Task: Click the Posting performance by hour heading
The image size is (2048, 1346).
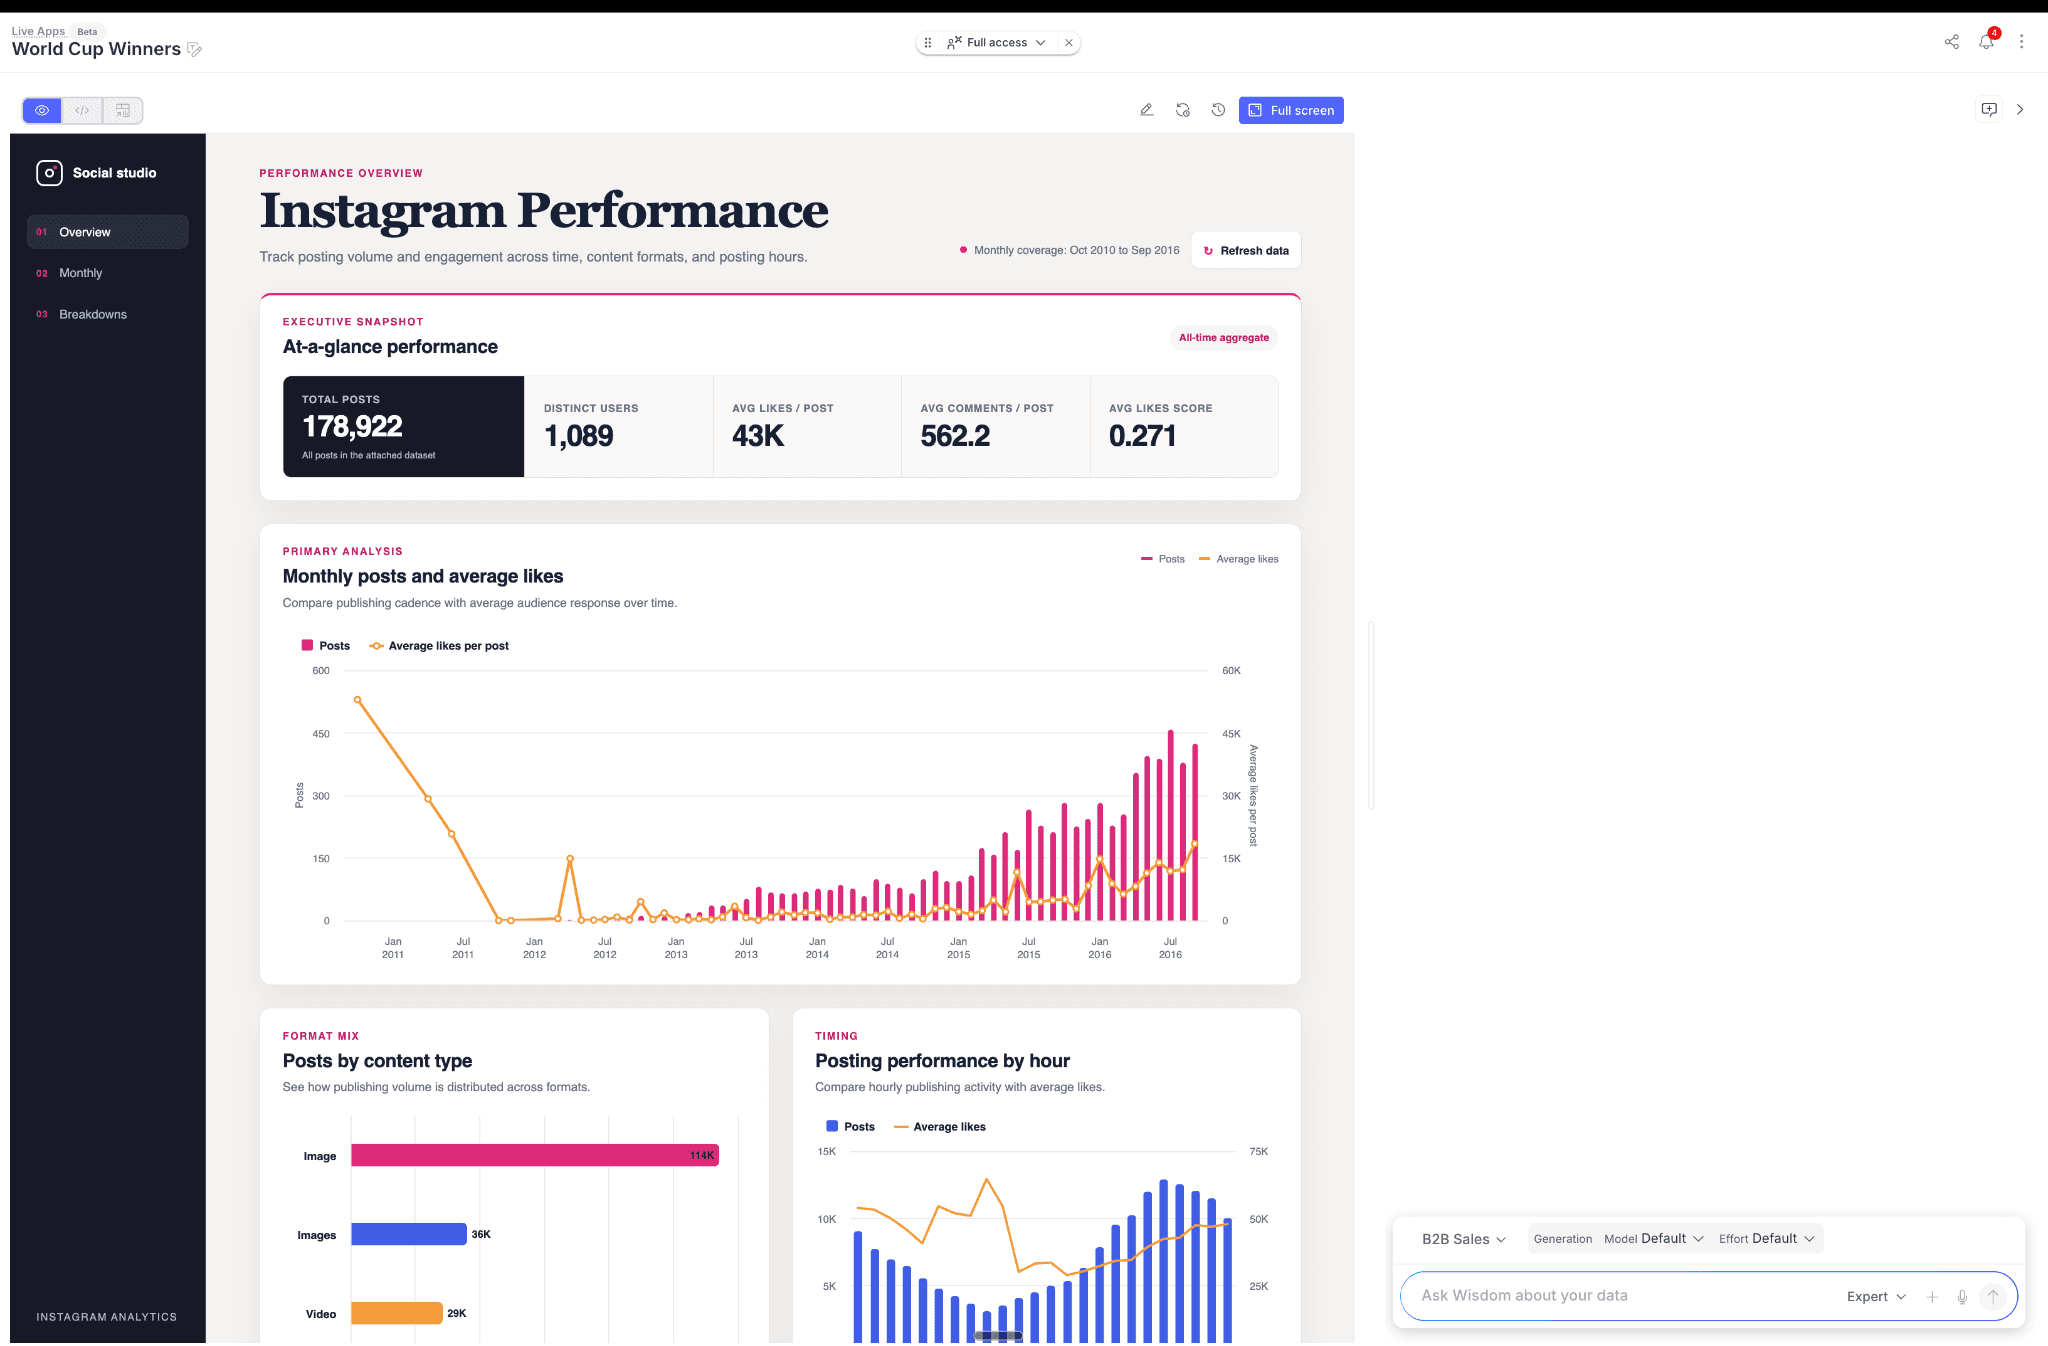Action: [942, 1061]
